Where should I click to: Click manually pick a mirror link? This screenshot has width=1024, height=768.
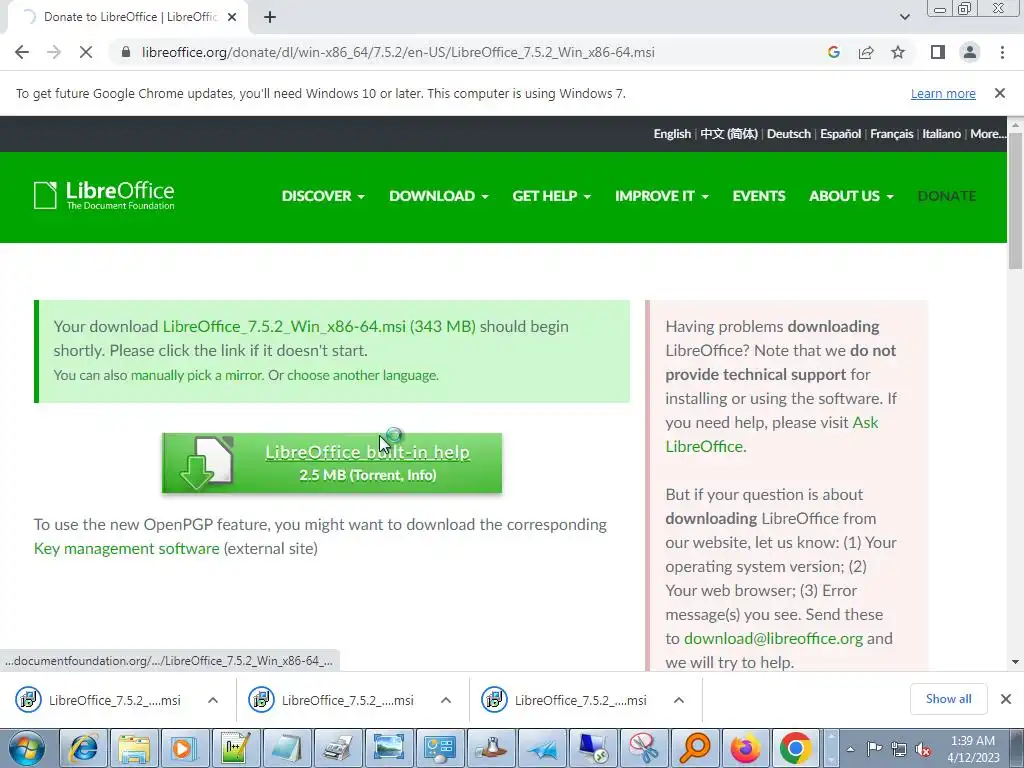click(196, 376)
